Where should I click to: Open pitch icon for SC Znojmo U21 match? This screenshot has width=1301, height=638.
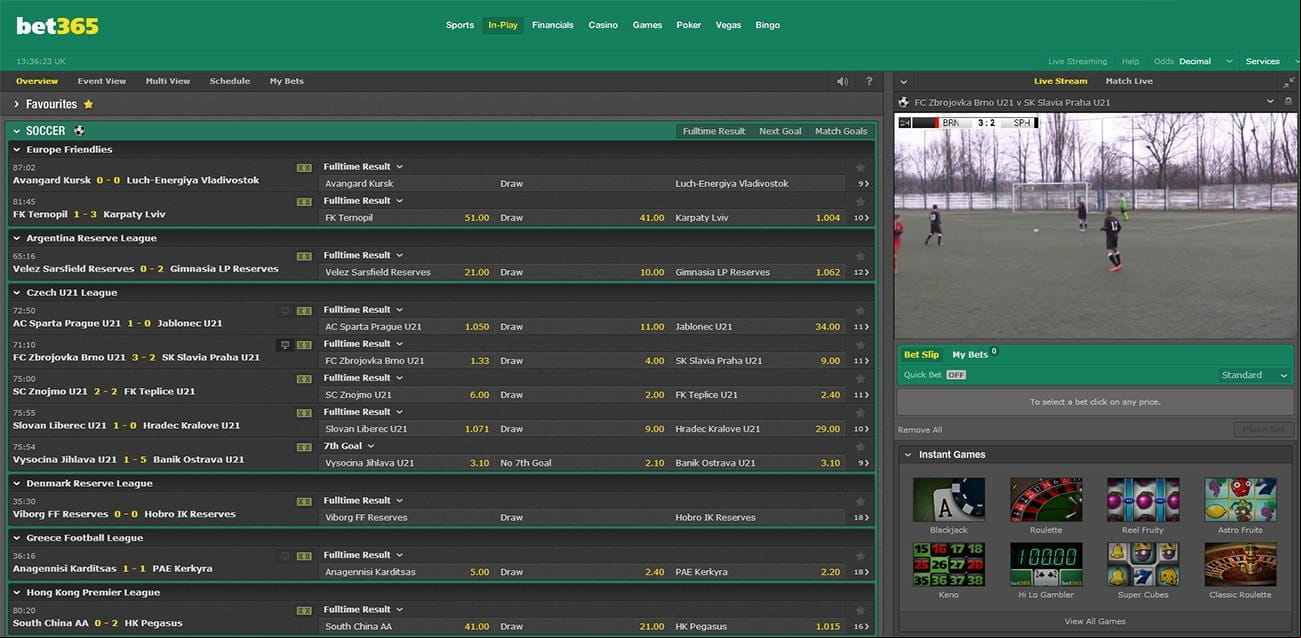(x=304, y=378)
